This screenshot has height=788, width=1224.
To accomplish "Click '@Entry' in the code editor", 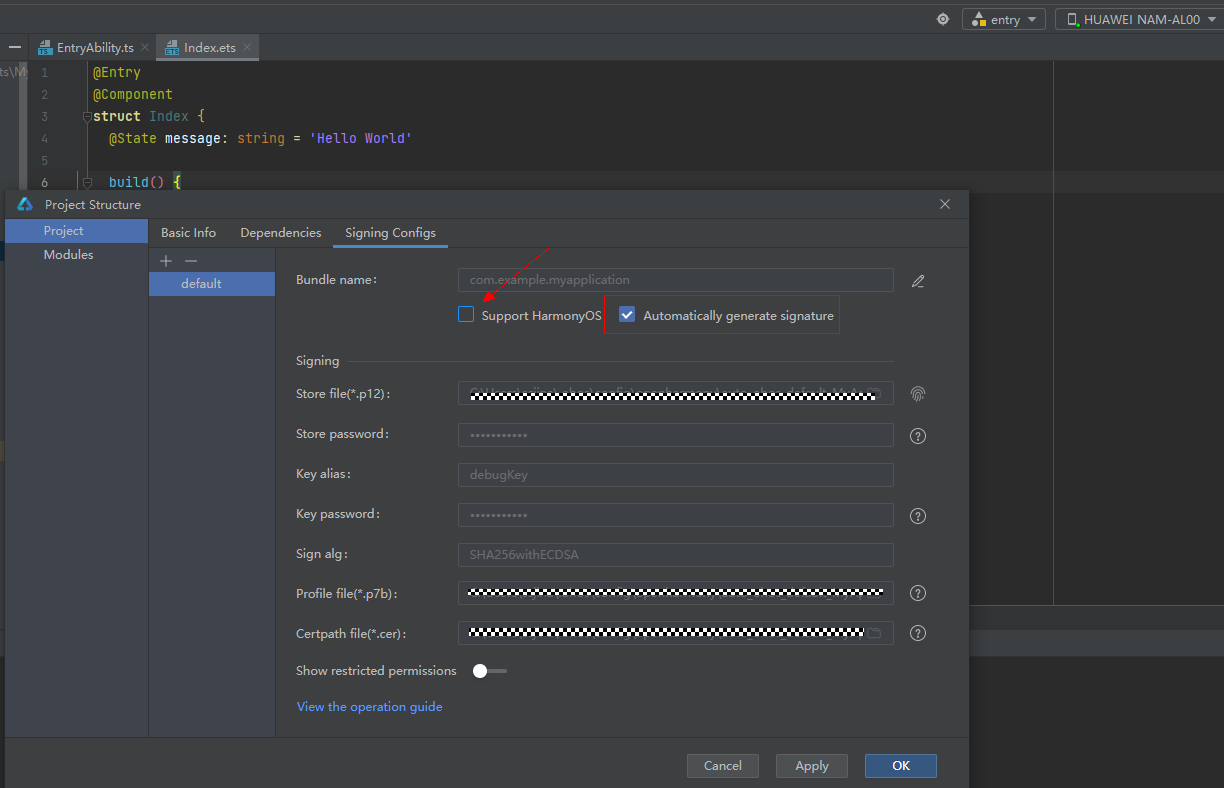I will pos(117,73).
